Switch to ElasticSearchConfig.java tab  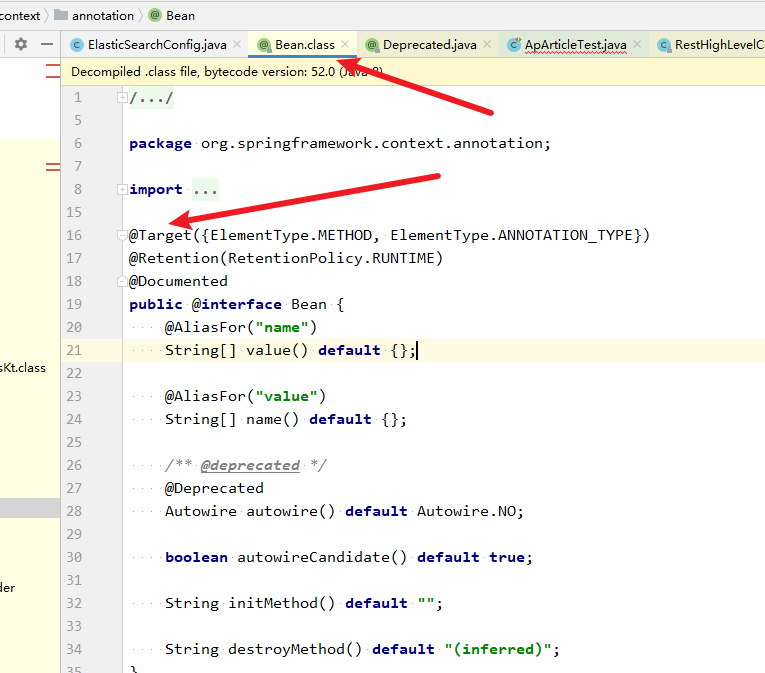click(x=157, y=45)
